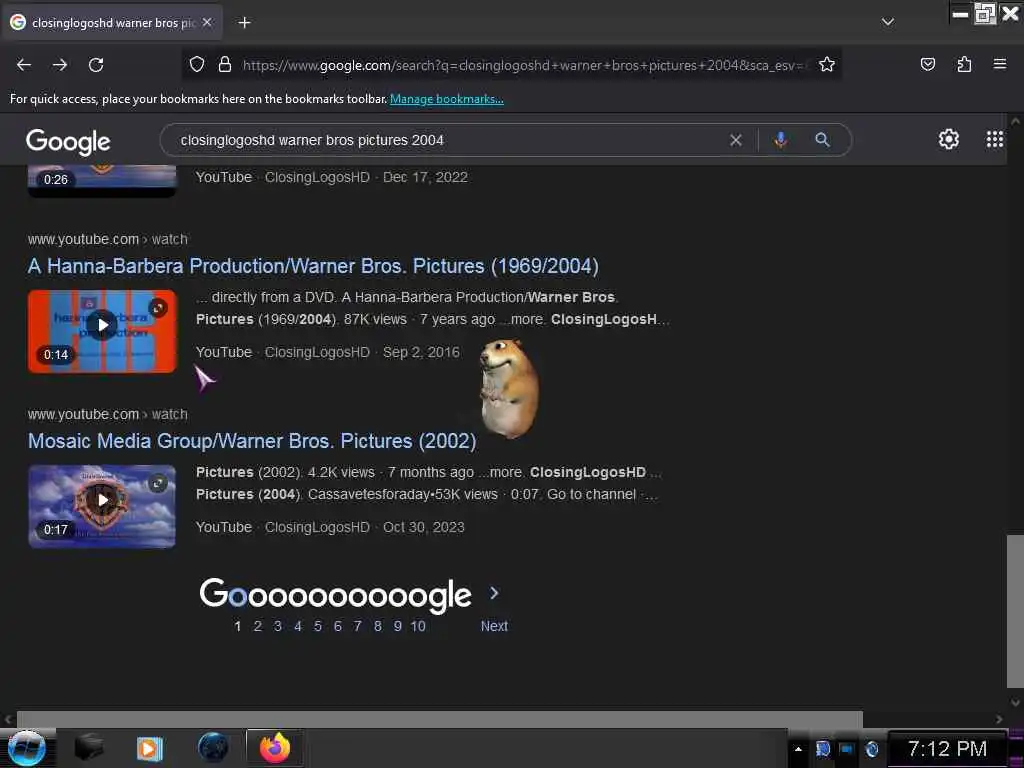Go to results page 5
Viewport: 1024px width, 768px height.
point(317,626)
